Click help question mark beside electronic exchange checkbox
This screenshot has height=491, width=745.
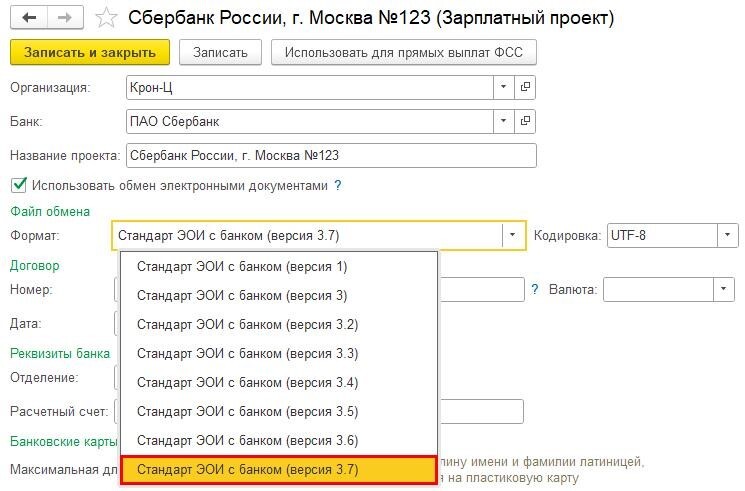[338, 185]
